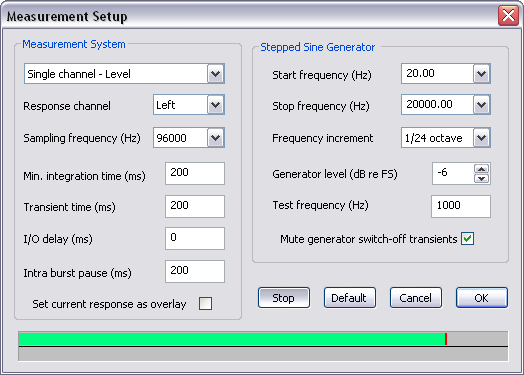Select the Min. integration time field
The height and width of the screenshot is (375, 524).
click(195, 173)
